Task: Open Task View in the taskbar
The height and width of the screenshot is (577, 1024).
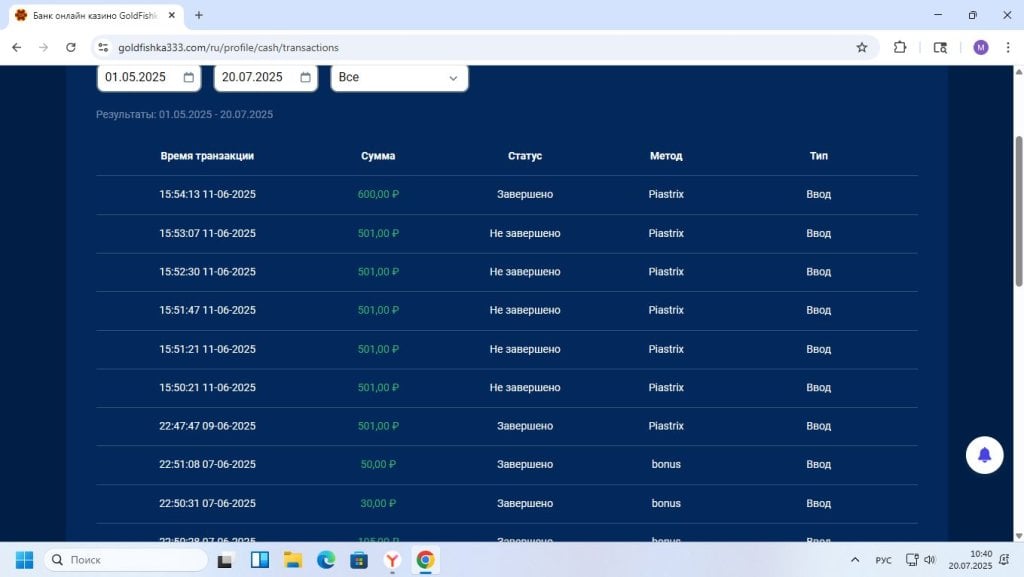Action: pyautogui.click(x=225, y=559)
